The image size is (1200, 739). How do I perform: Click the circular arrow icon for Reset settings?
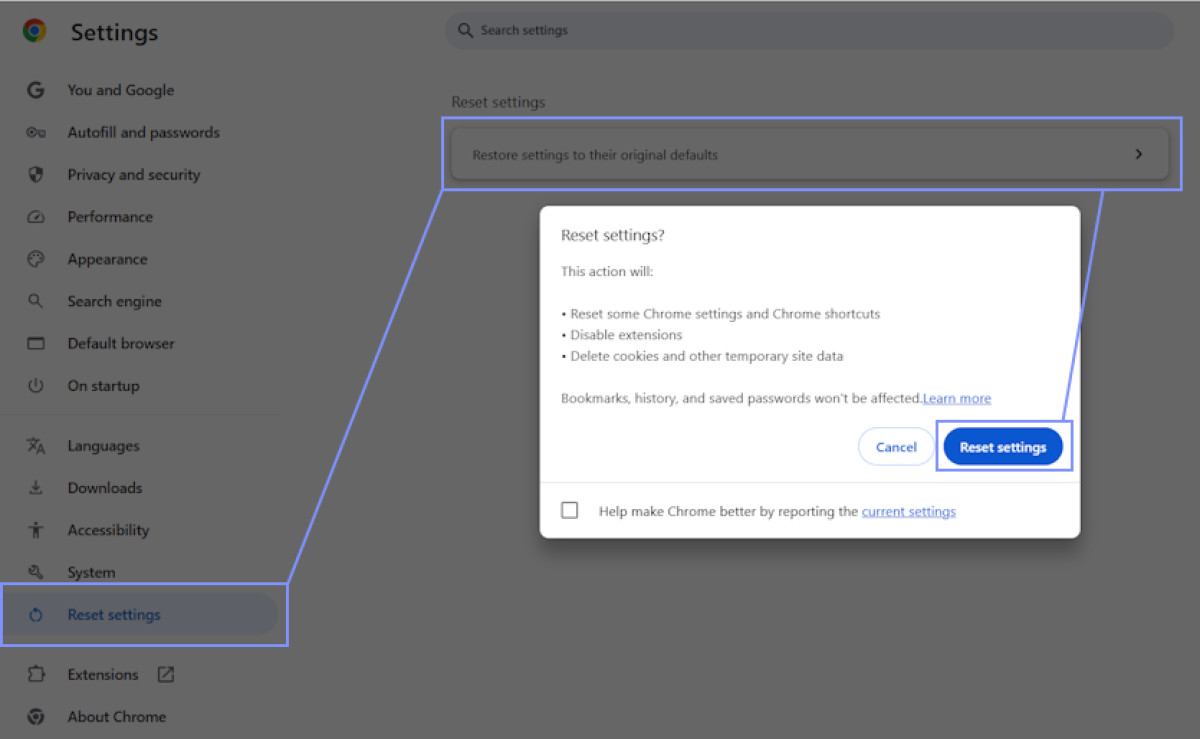click(x=36, y=615)
